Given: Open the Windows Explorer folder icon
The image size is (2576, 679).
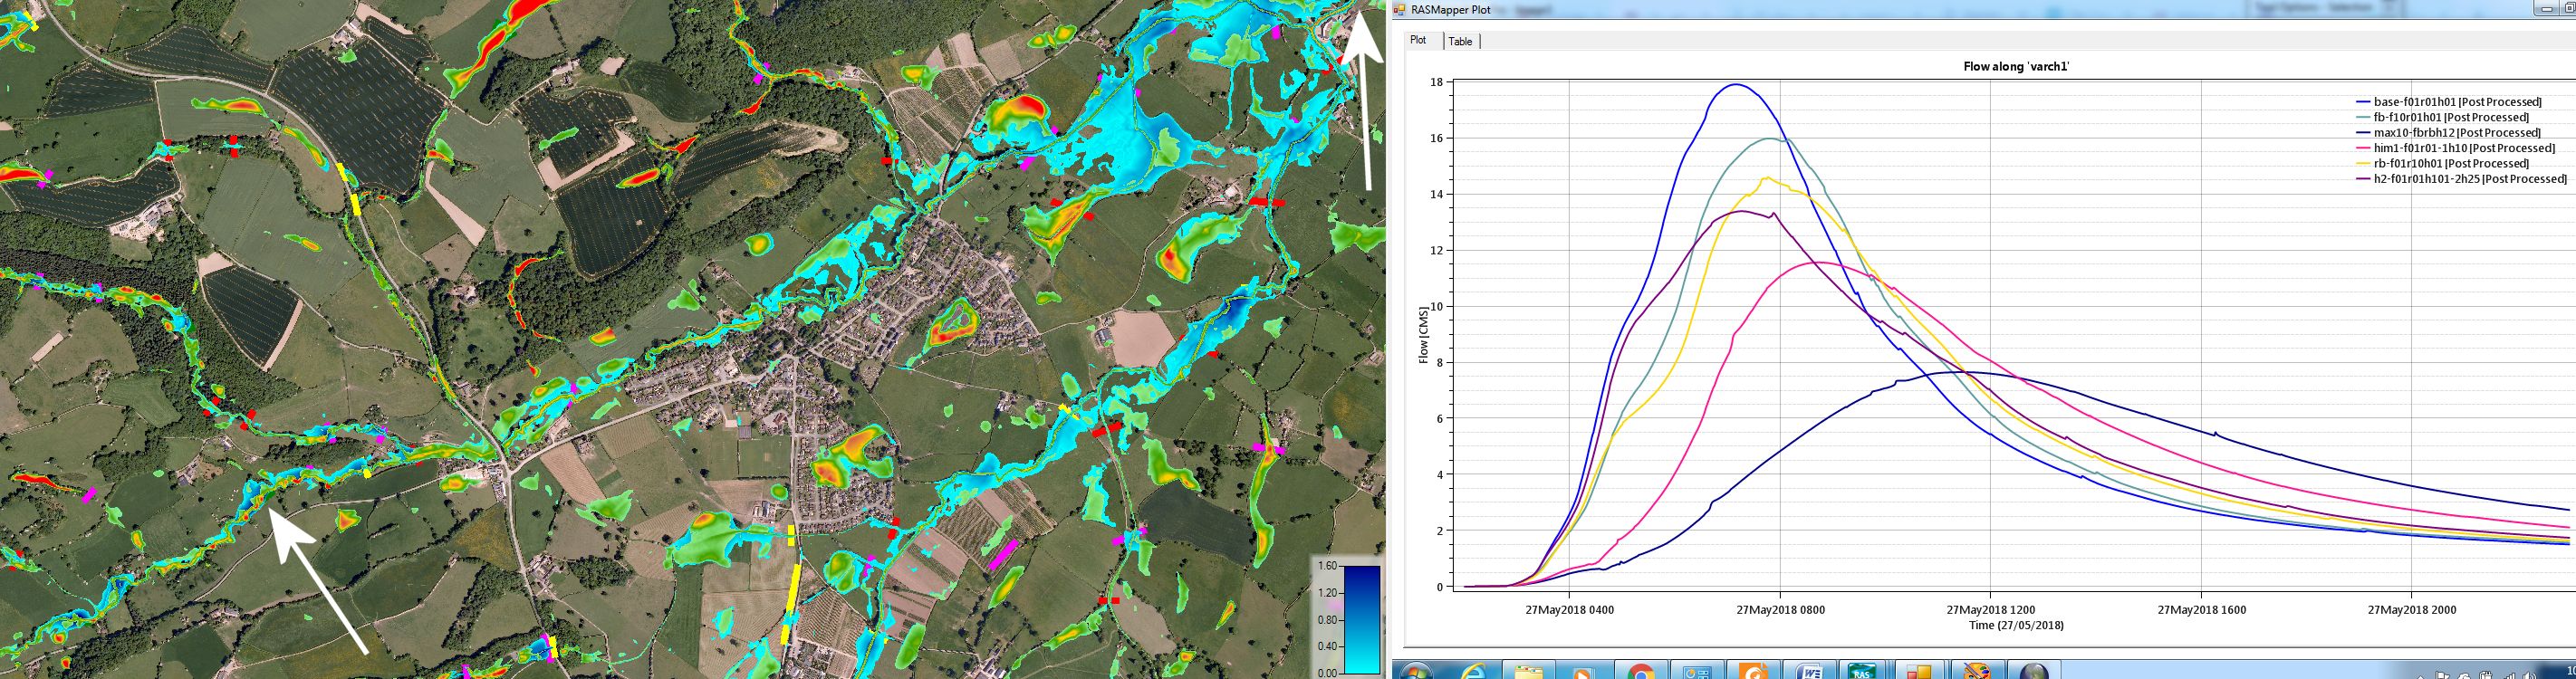Looking at the screenshot, I should (x=1528, y=672).
